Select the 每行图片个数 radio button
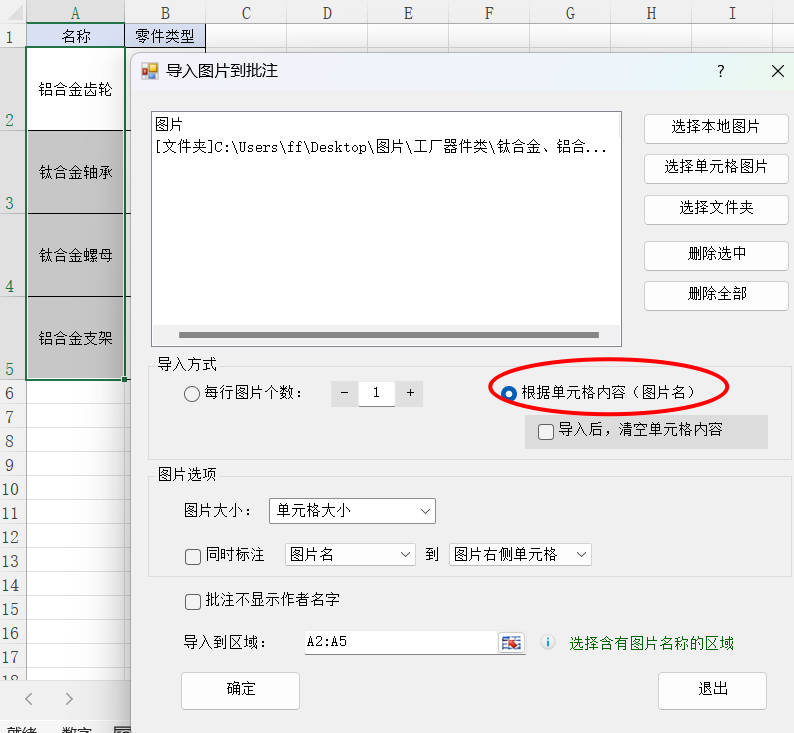The width and height of the screenshot is (794, 733). tap(192, 394)
